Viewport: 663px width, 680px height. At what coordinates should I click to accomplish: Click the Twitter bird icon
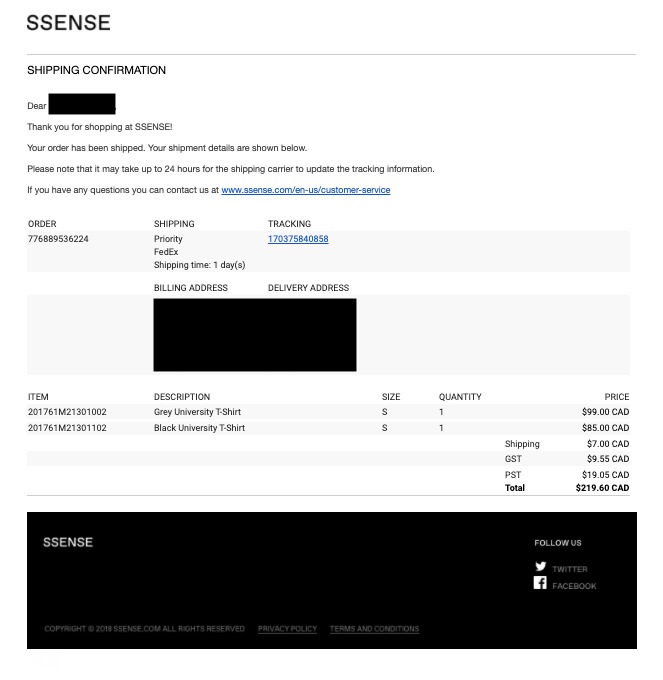(x=540, y=567)
